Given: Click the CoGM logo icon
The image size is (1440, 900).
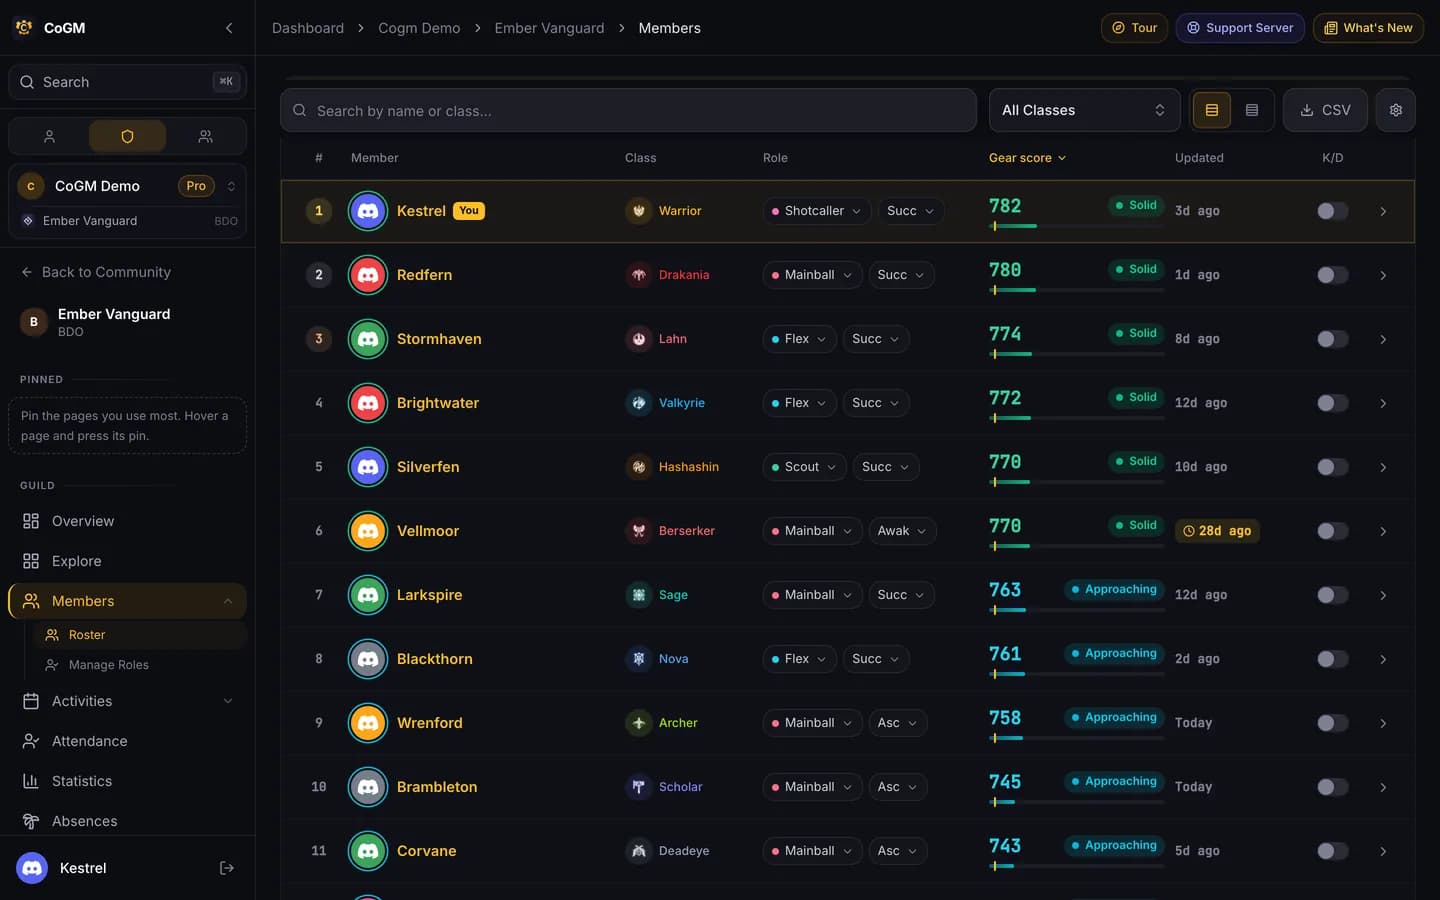Looking at the screenshot, I should coord(24,28).
